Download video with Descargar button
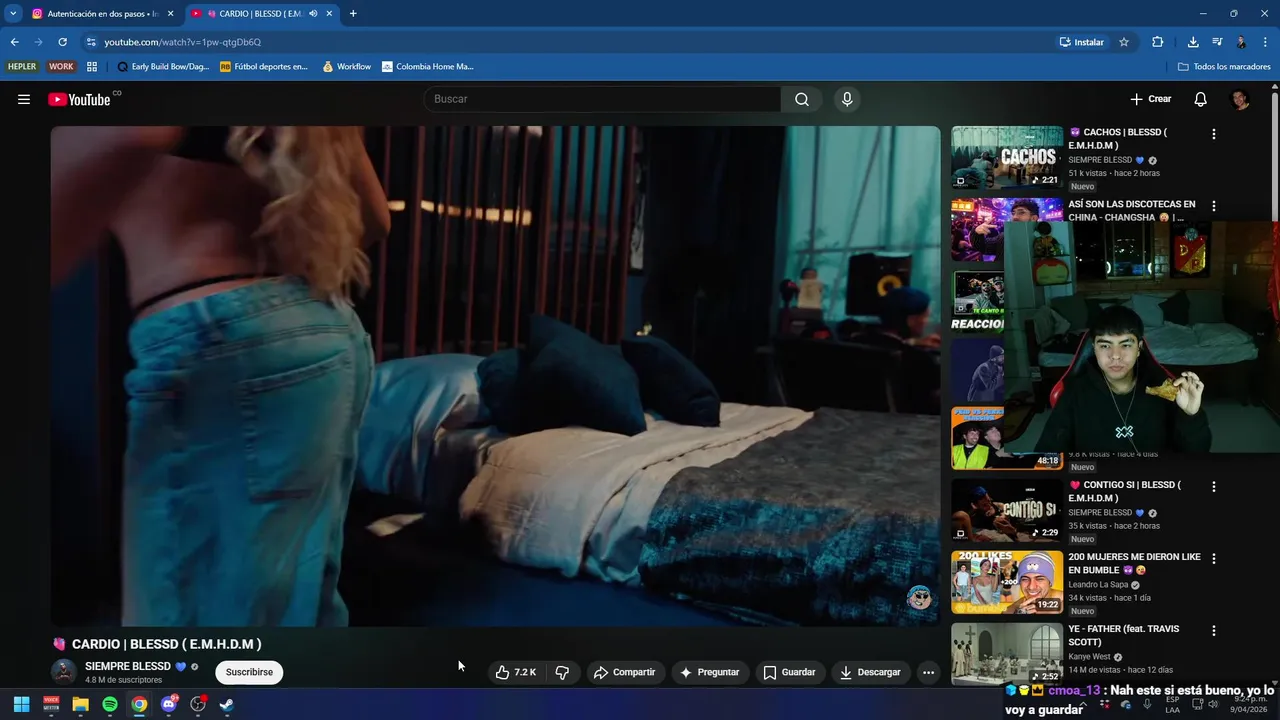This screenshot has width=1280, height=720. (870, 672)
